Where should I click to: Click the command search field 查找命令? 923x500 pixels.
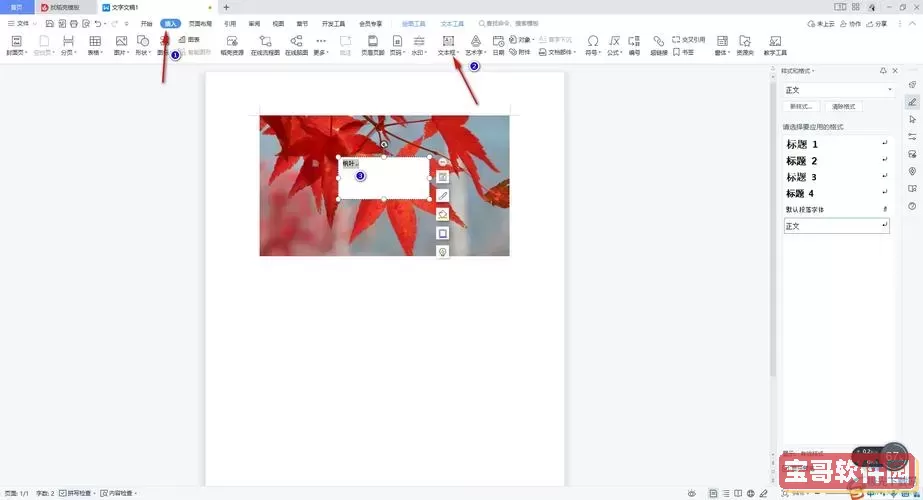[x=509, y=24]
